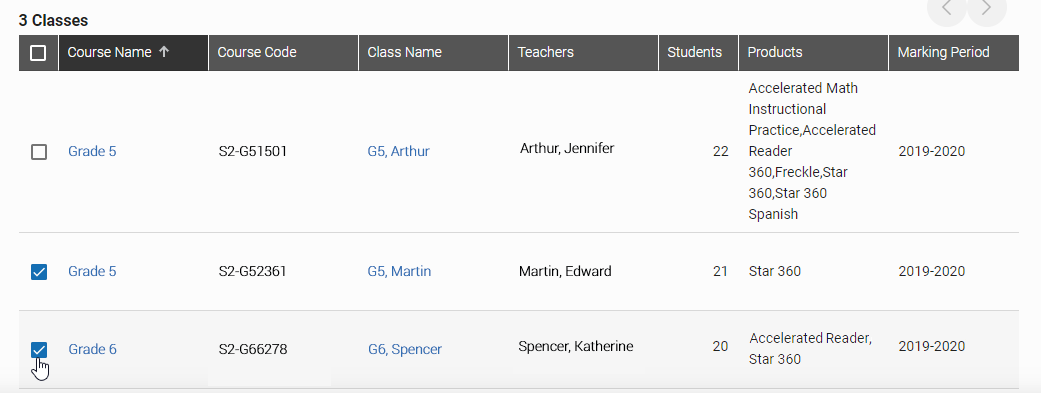Uncheck the Grade 6 Spencer row checkbox
The width and height of the screenshot is (1041, 393).
tap(39, 350)
